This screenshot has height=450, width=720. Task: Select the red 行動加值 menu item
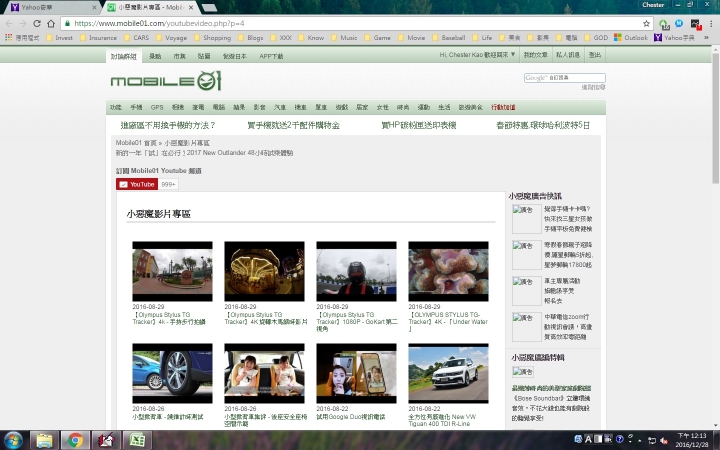tap(503, 107)
